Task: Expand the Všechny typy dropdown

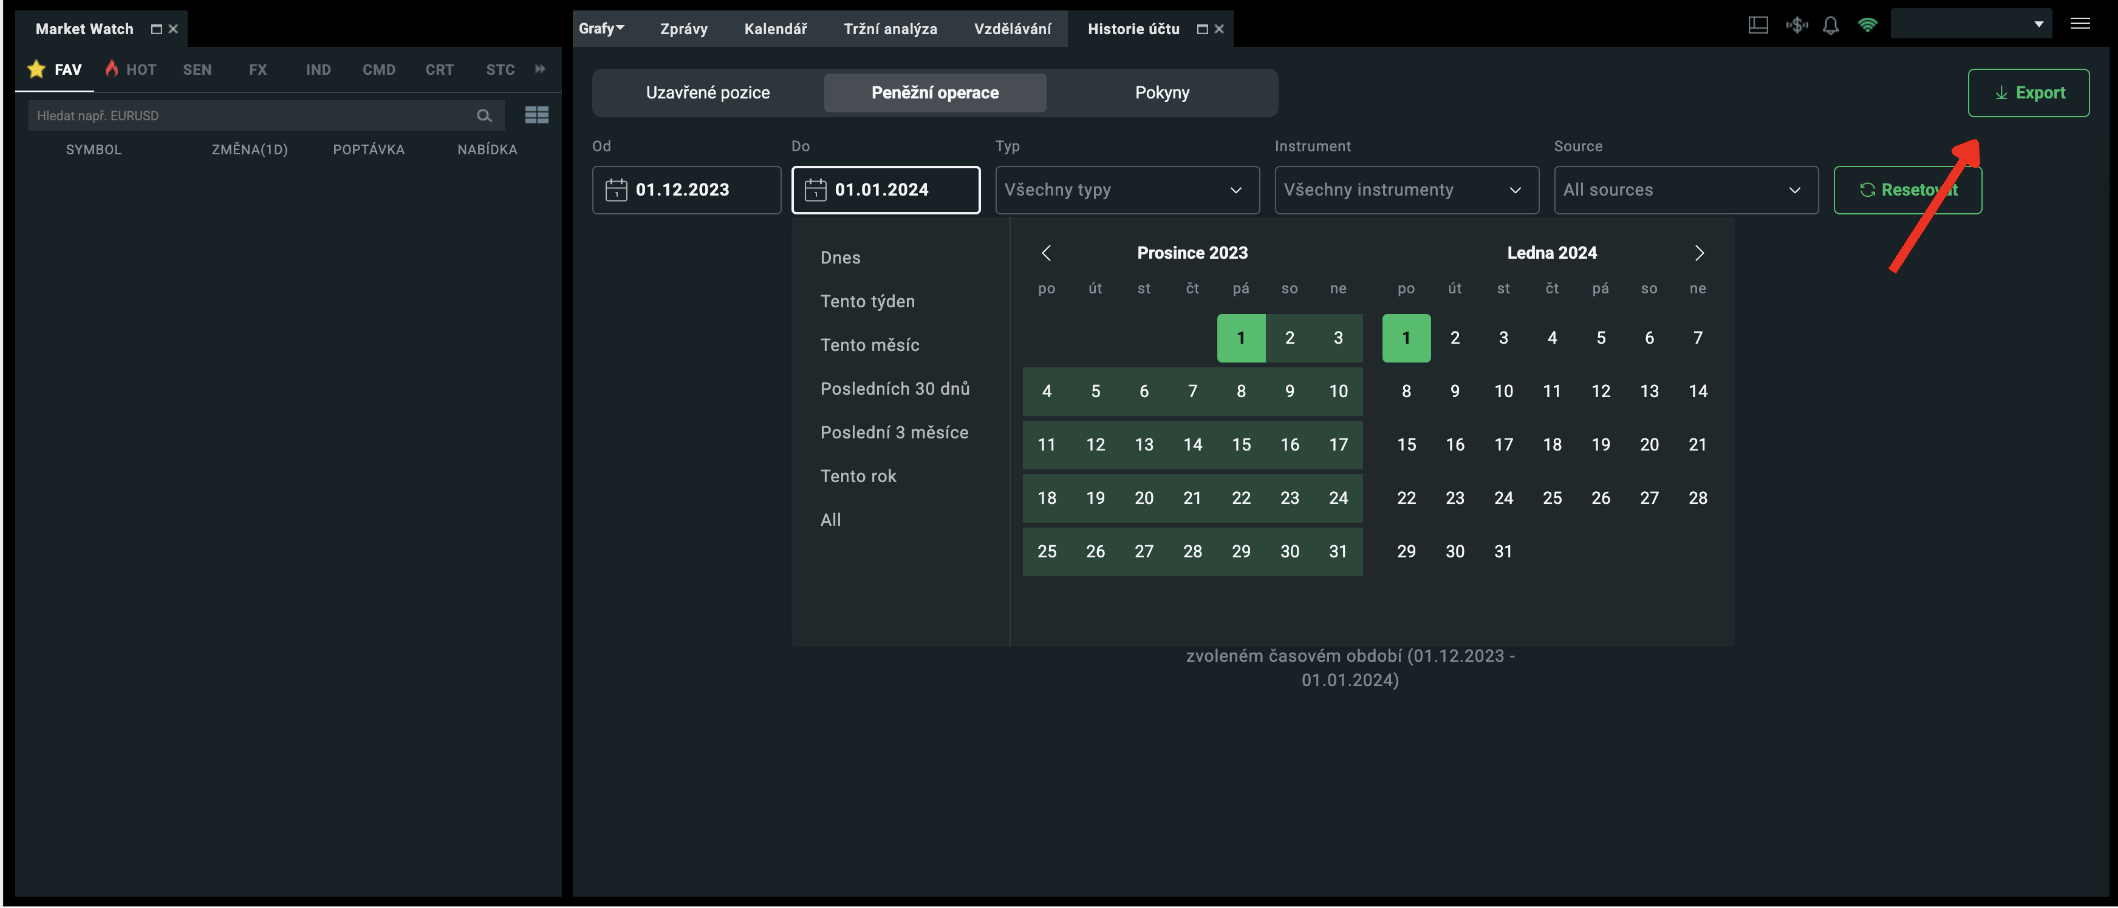Action: click(1127, 190)
